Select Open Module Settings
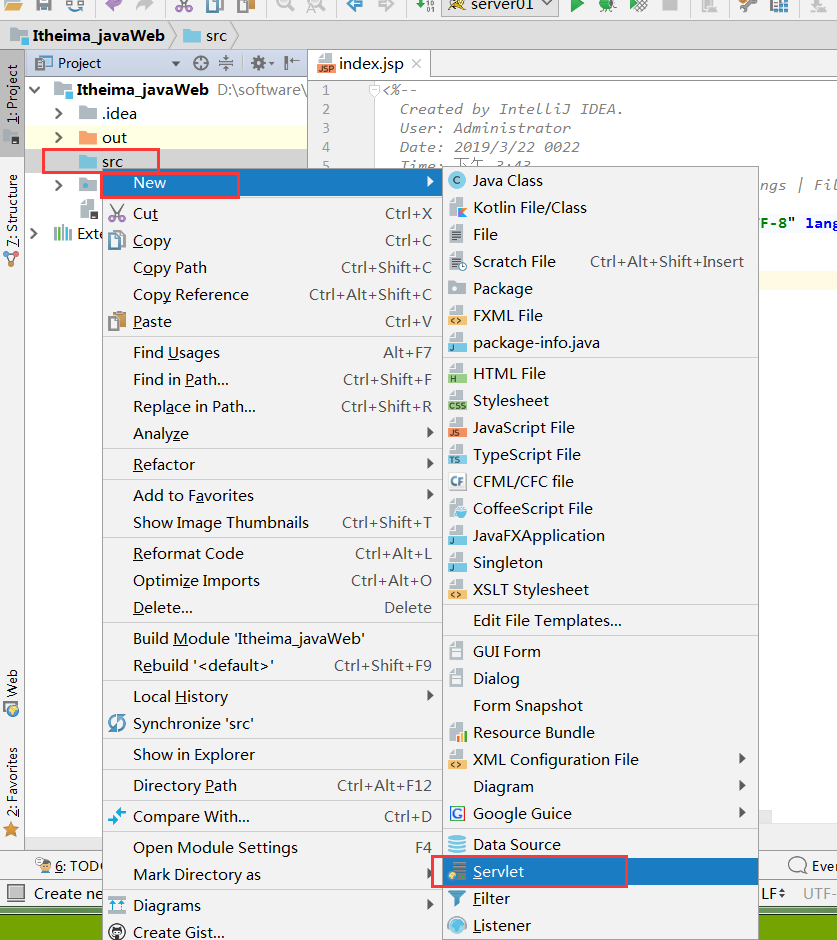The image size is (837, 940). point(272,847)
